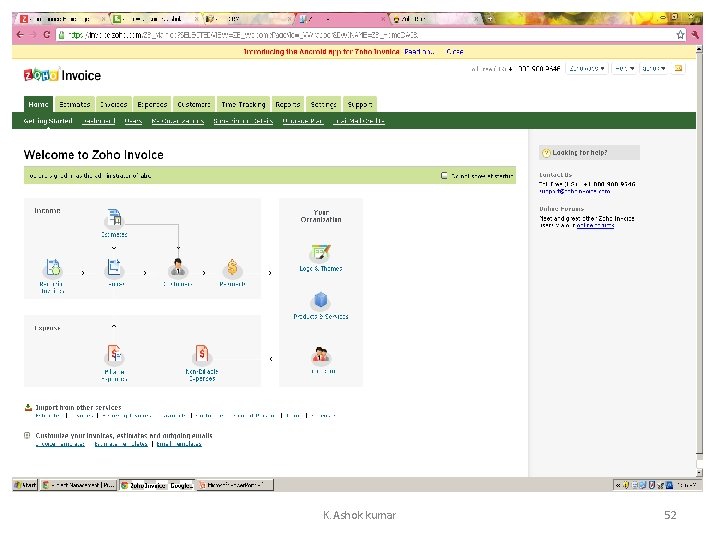The image size is (720, 540).
Task: Open the Recurring Invoices icon
Action: click(x=53, y=268)
